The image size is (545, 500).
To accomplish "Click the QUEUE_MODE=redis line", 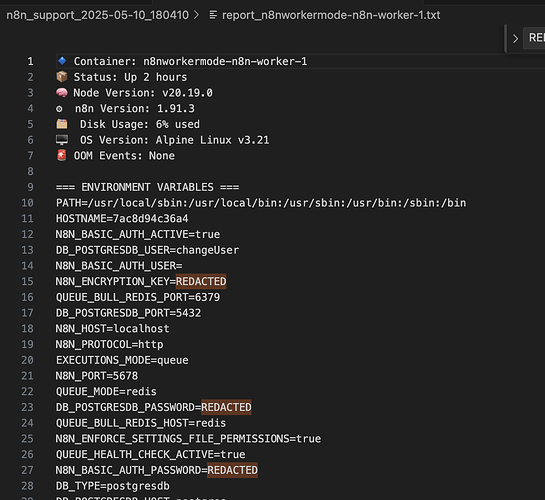I will pos(106,391).
